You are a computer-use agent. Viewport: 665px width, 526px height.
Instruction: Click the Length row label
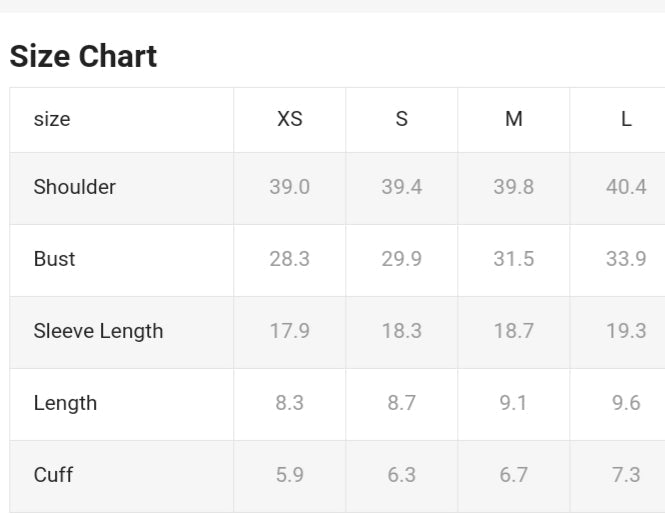(65, 403)
